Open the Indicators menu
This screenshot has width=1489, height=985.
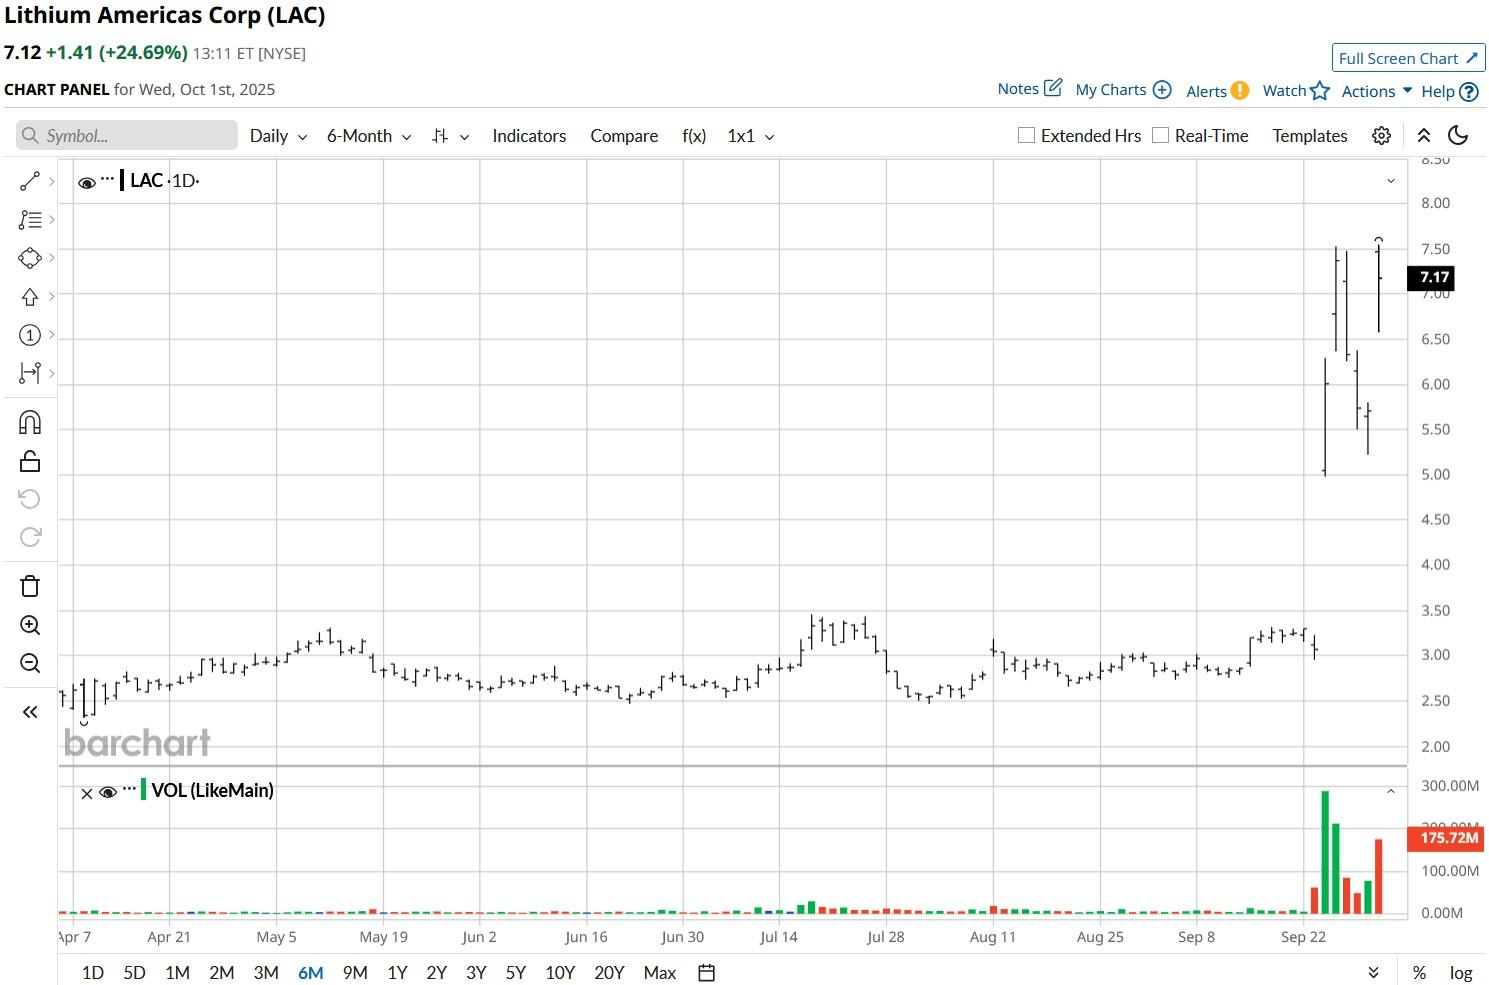pyautogui.click(x=529, y=136)
